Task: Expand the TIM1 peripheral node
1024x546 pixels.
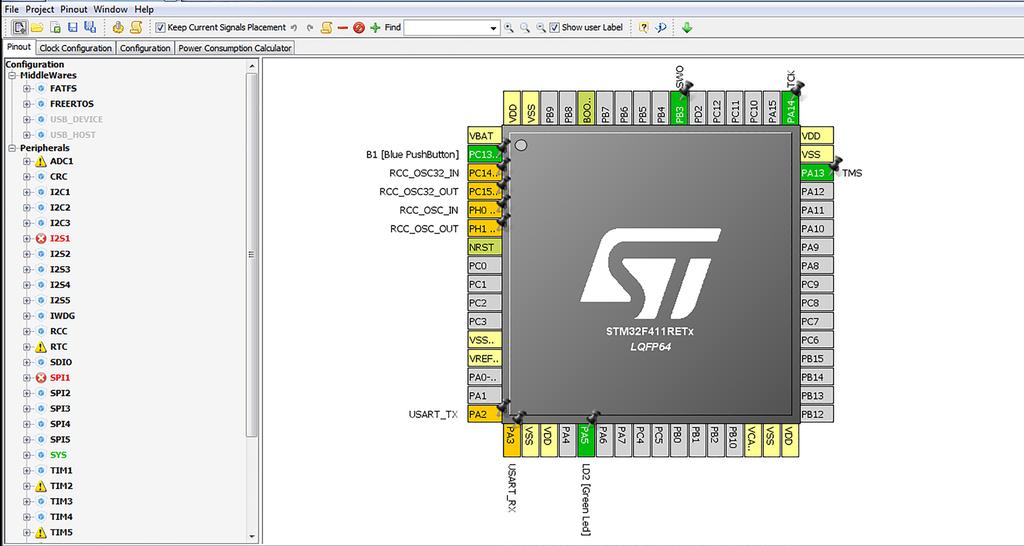Action: [27, 470]
